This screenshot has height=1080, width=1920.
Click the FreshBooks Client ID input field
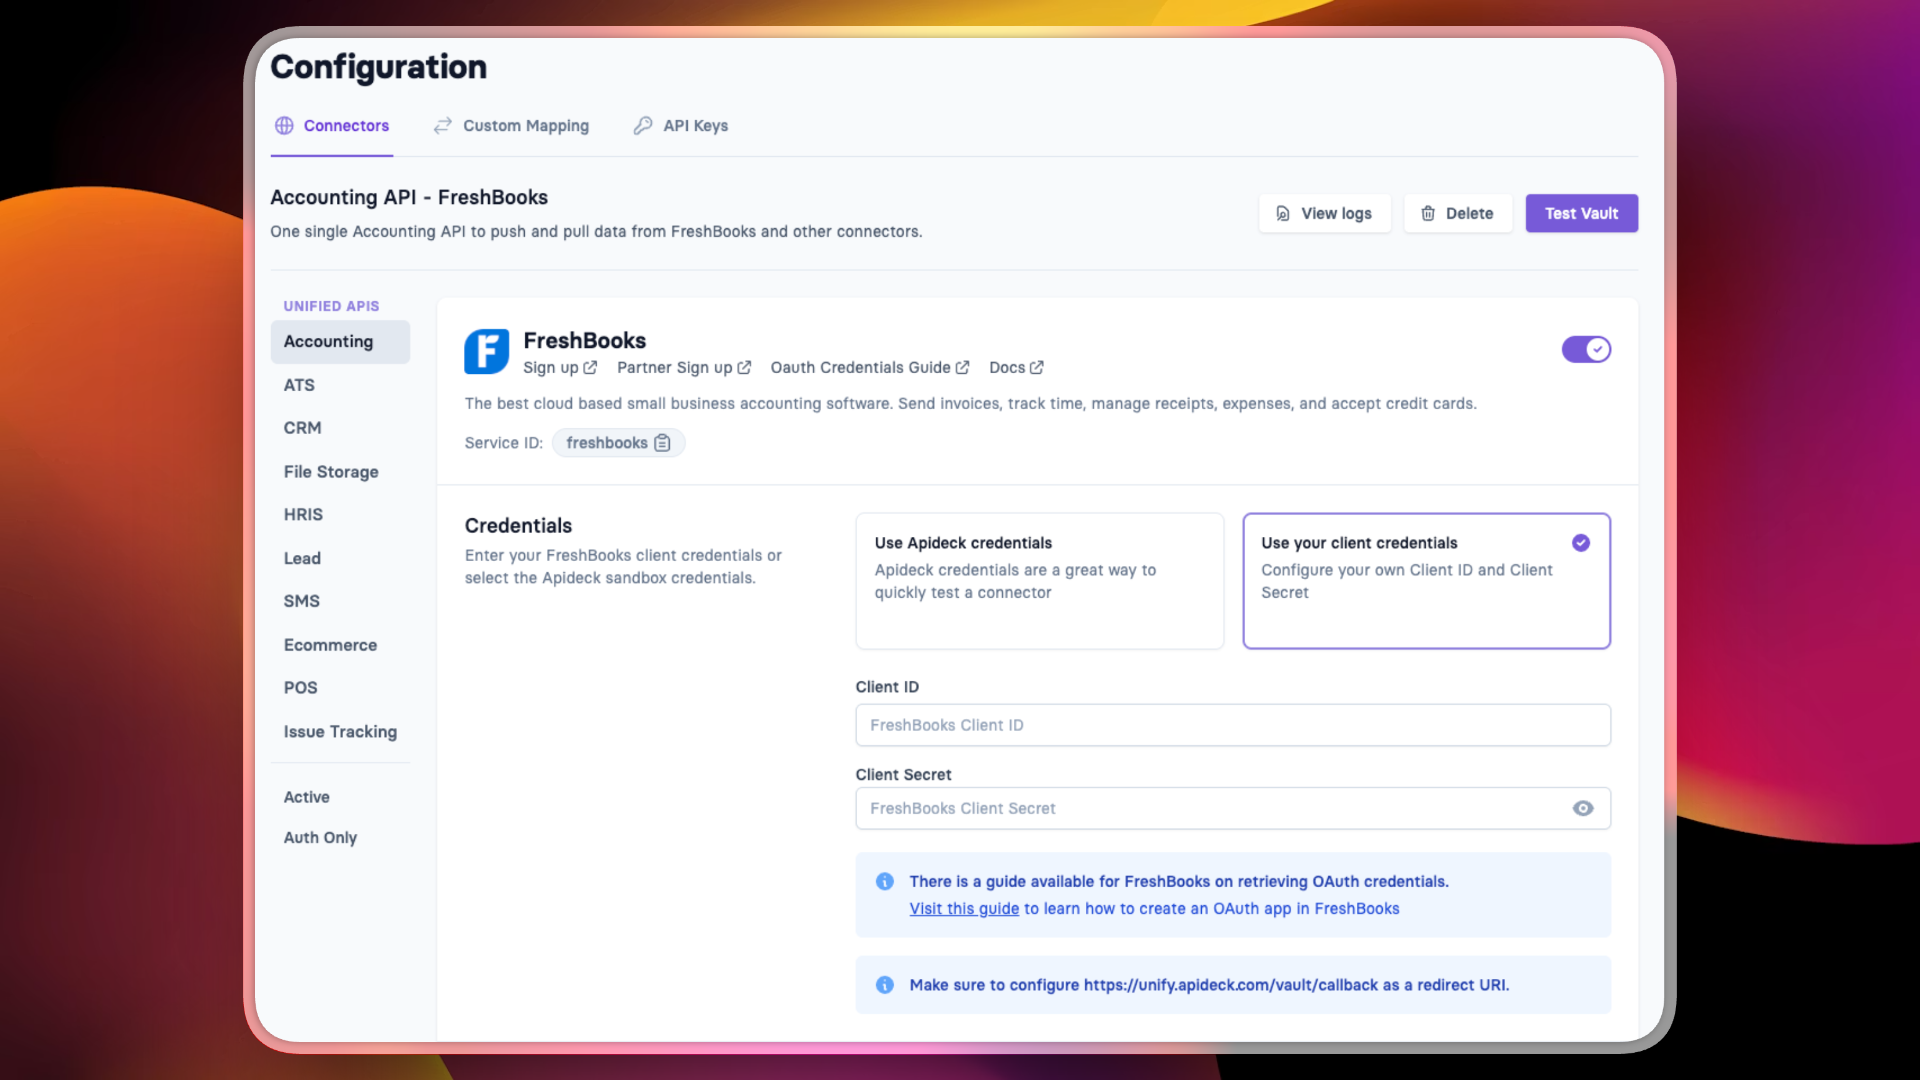1232,725
